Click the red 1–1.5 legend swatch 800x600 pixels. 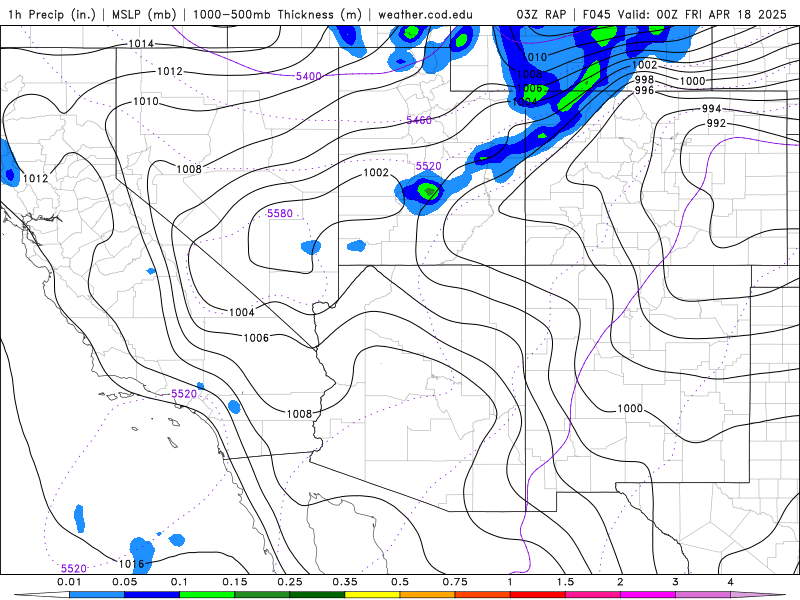tap(538, 595)
